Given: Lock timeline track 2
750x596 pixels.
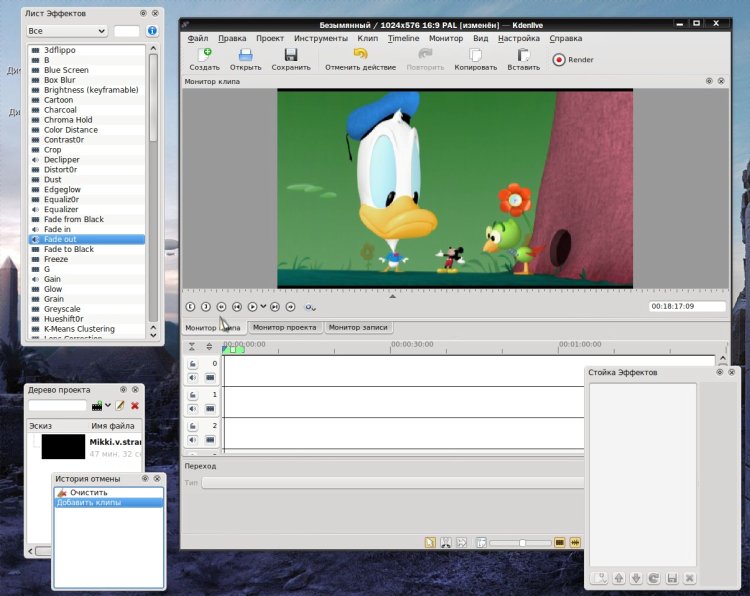Looking at the screenshot, I should tap(193, 427).
